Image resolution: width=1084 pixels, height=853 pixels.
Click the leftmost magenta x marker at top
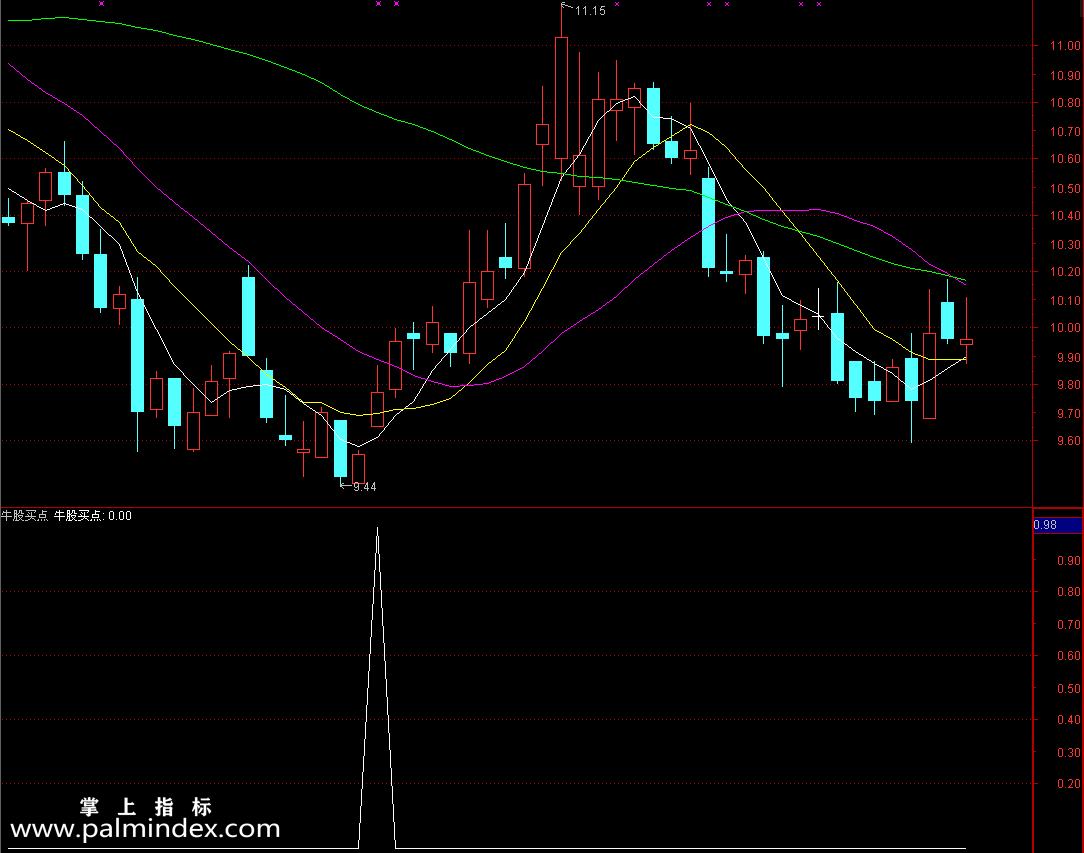(x=102, y=3)
